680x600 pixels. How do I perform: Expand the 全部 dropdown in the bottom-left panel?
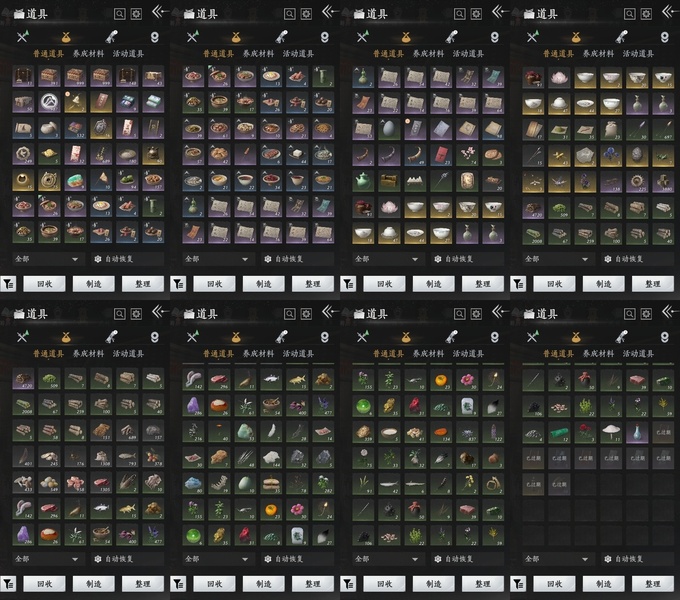tap(47, 559)
